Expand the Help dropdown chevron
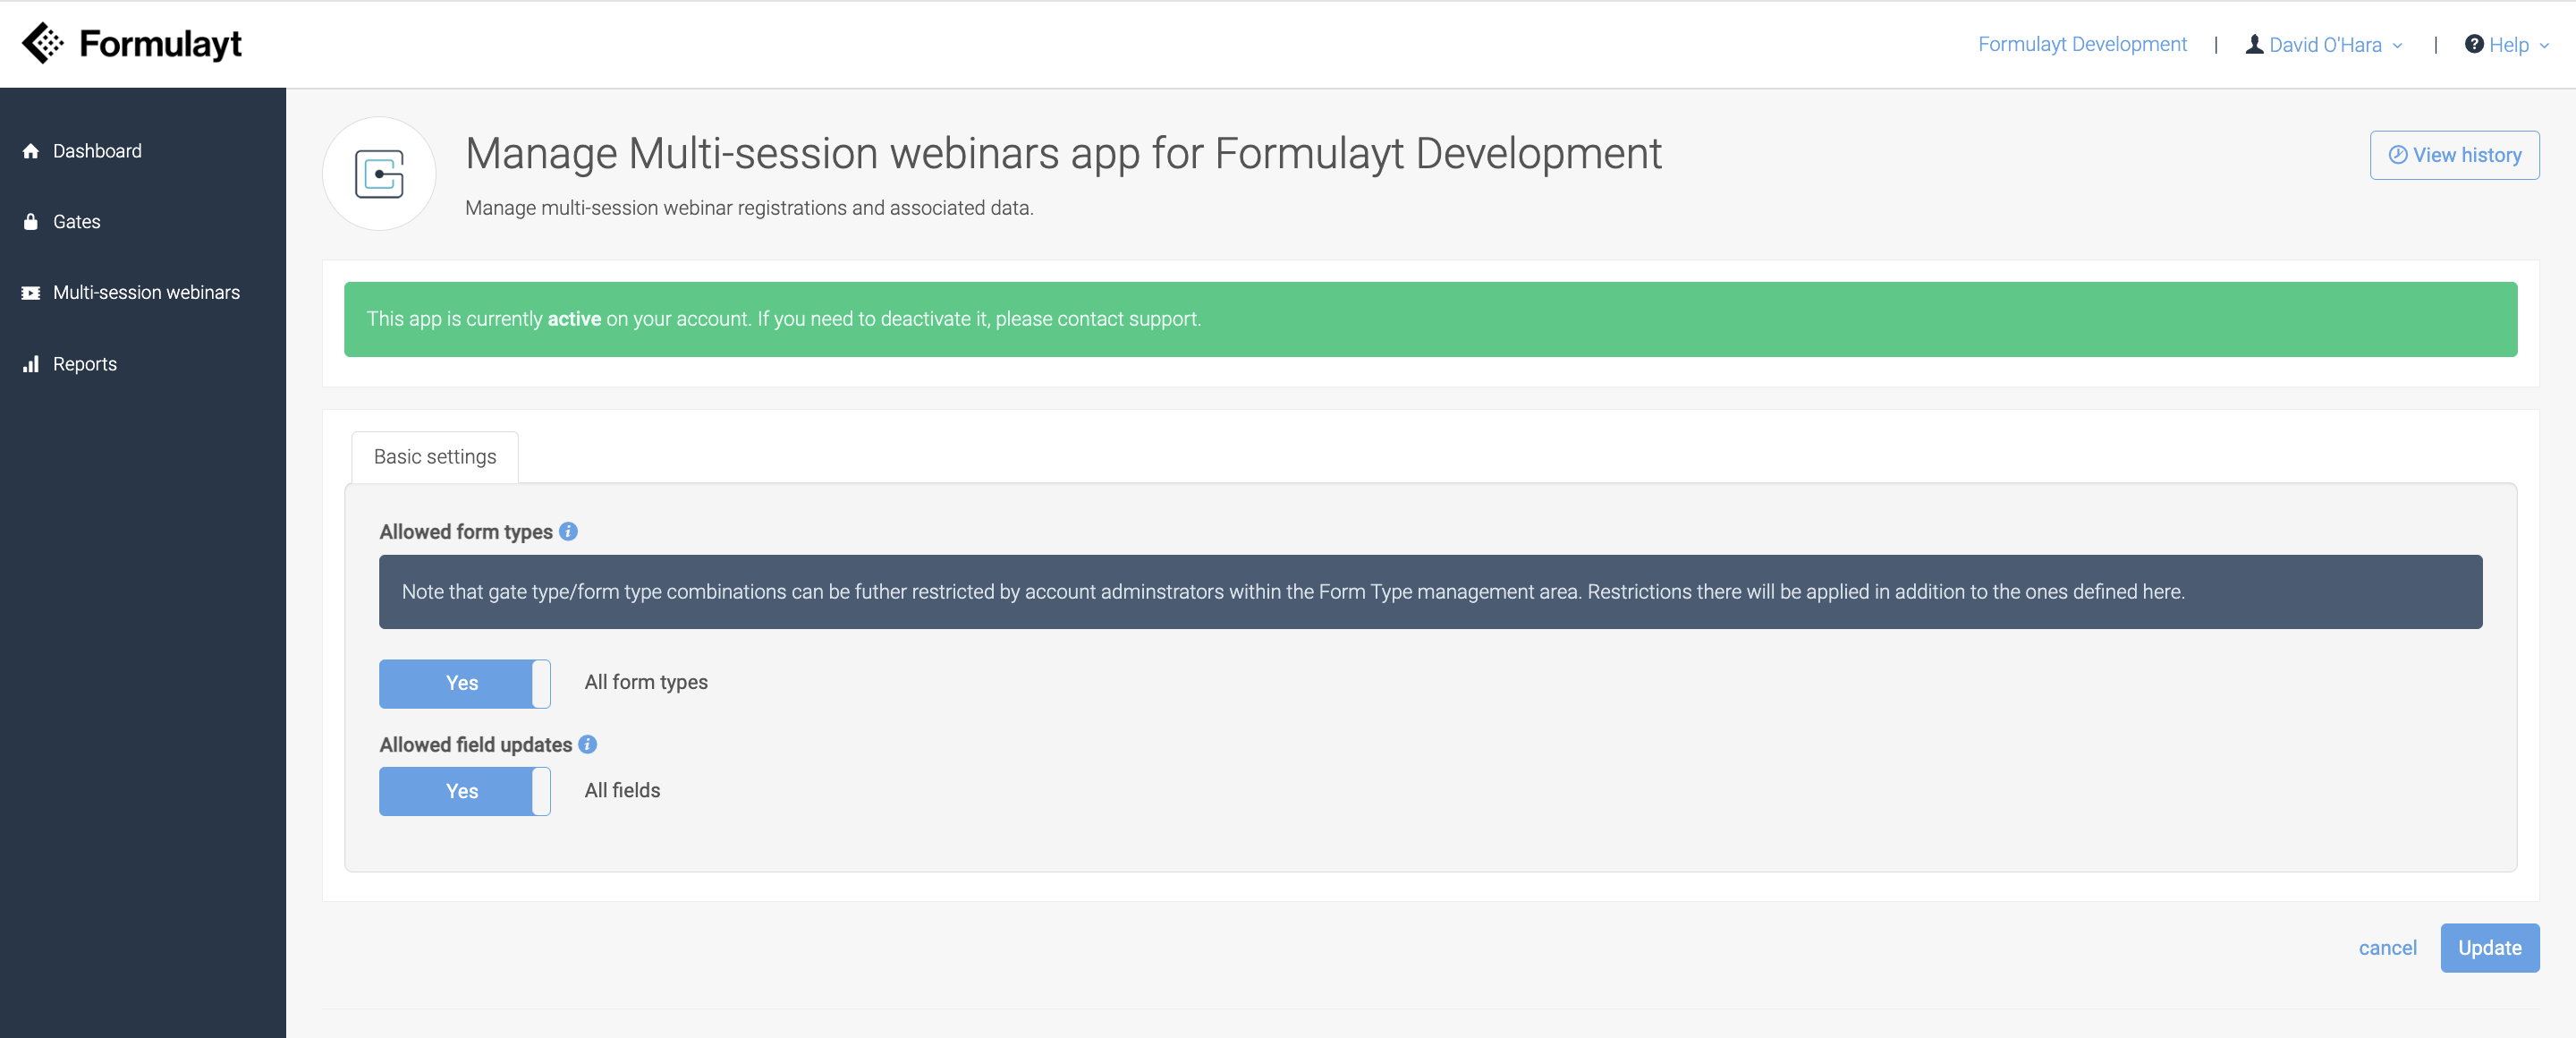The height and width of the screenshot is (1038, 2576). coord(2544,46)
